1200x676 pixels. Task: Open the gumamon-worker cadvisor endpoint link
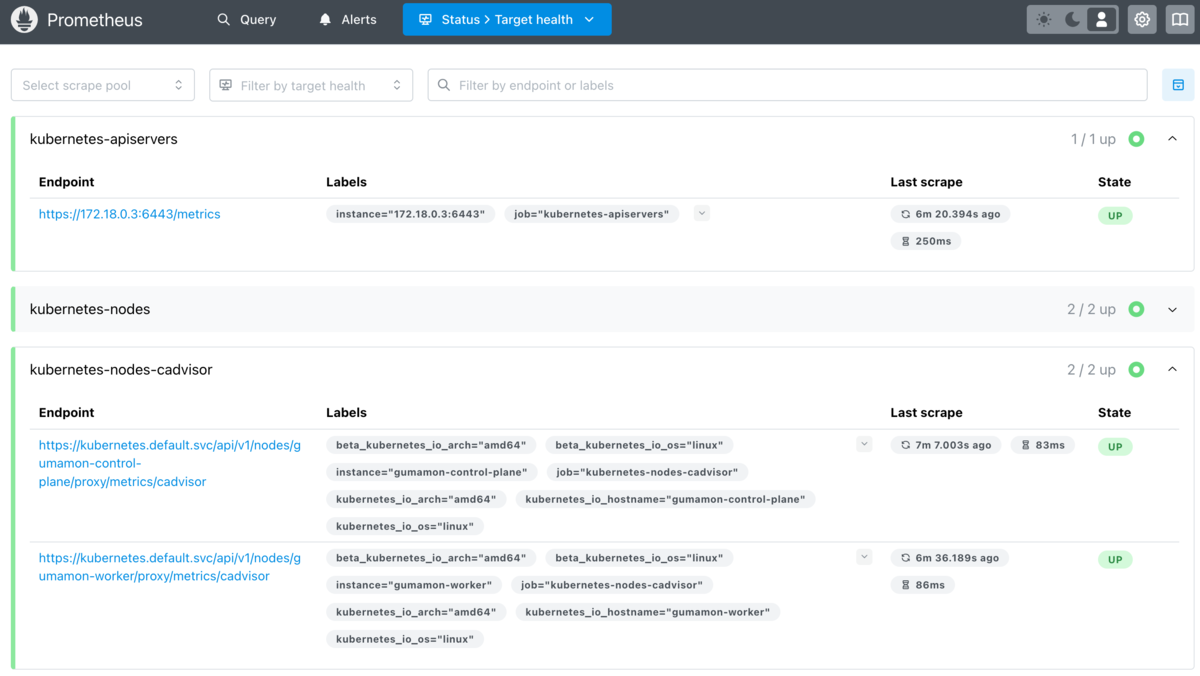170,567
